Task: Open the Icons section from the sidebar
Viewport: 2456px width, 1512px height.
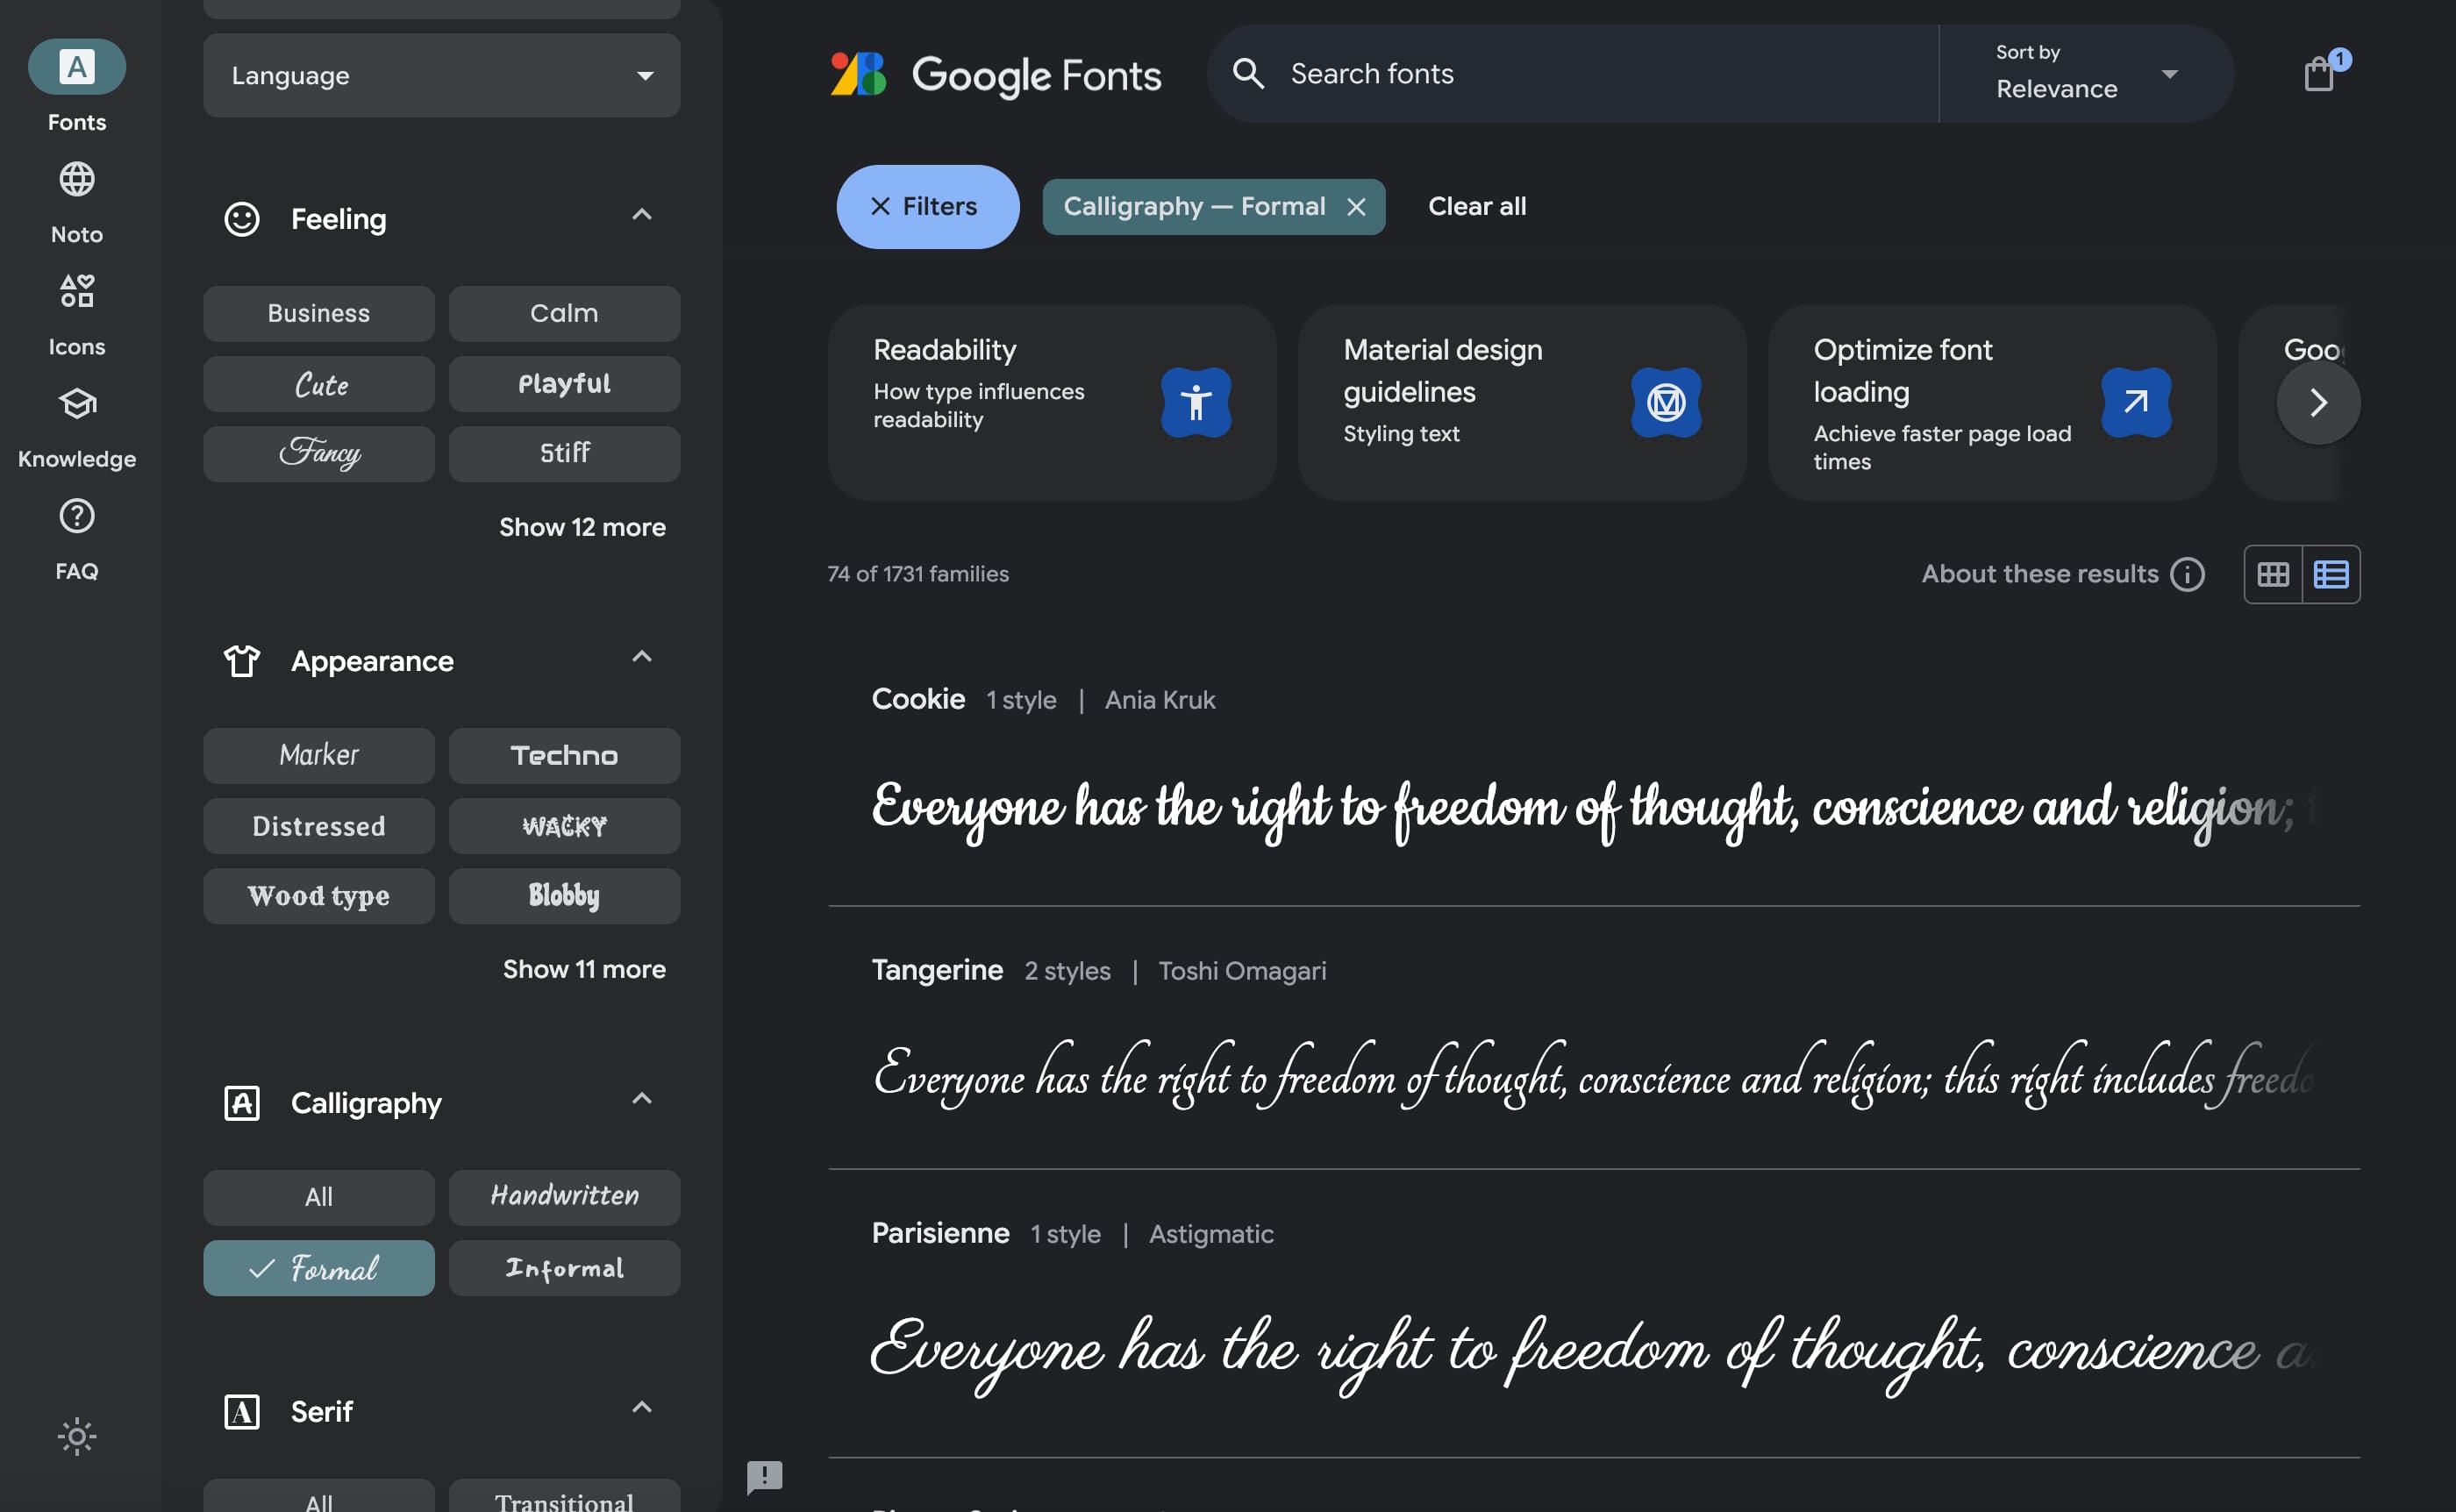Action: [x=76, y=310]
